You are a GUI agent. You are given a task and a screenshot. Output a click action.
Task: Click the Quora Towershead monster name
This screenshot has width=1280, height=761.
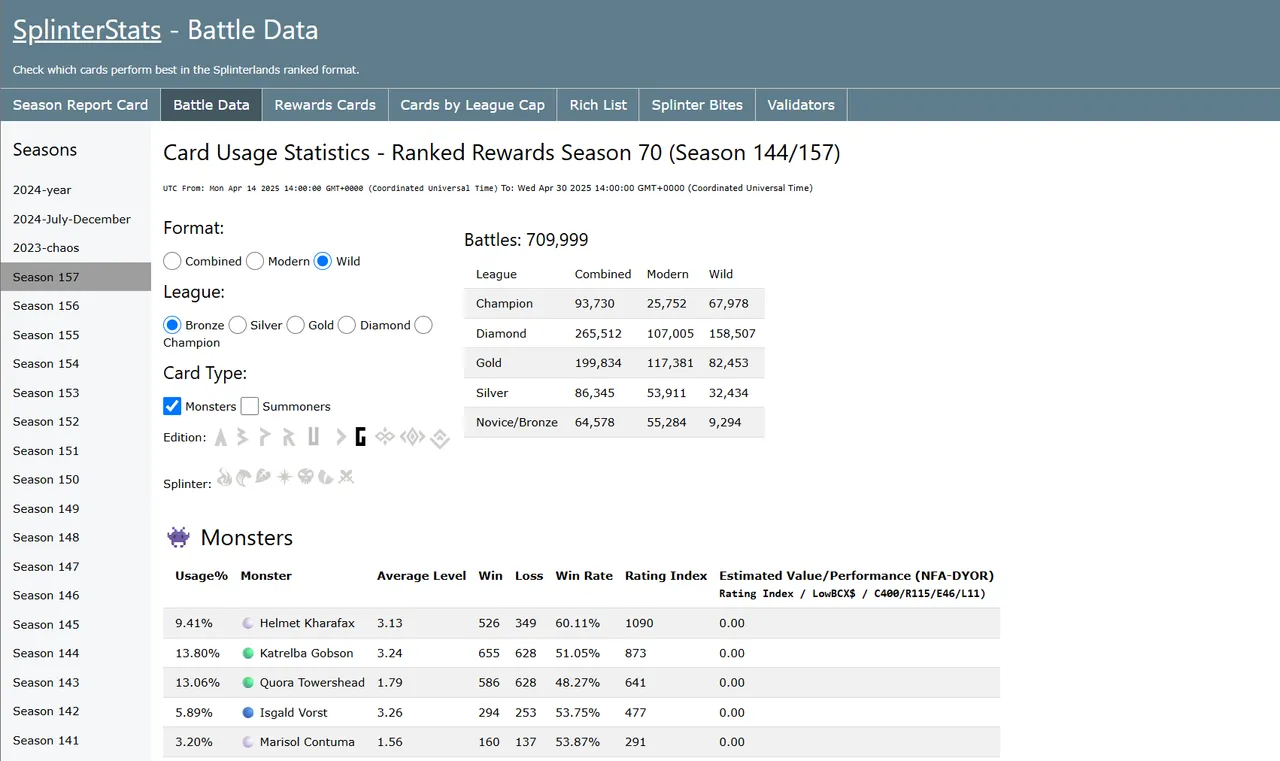tap(312, 683)
